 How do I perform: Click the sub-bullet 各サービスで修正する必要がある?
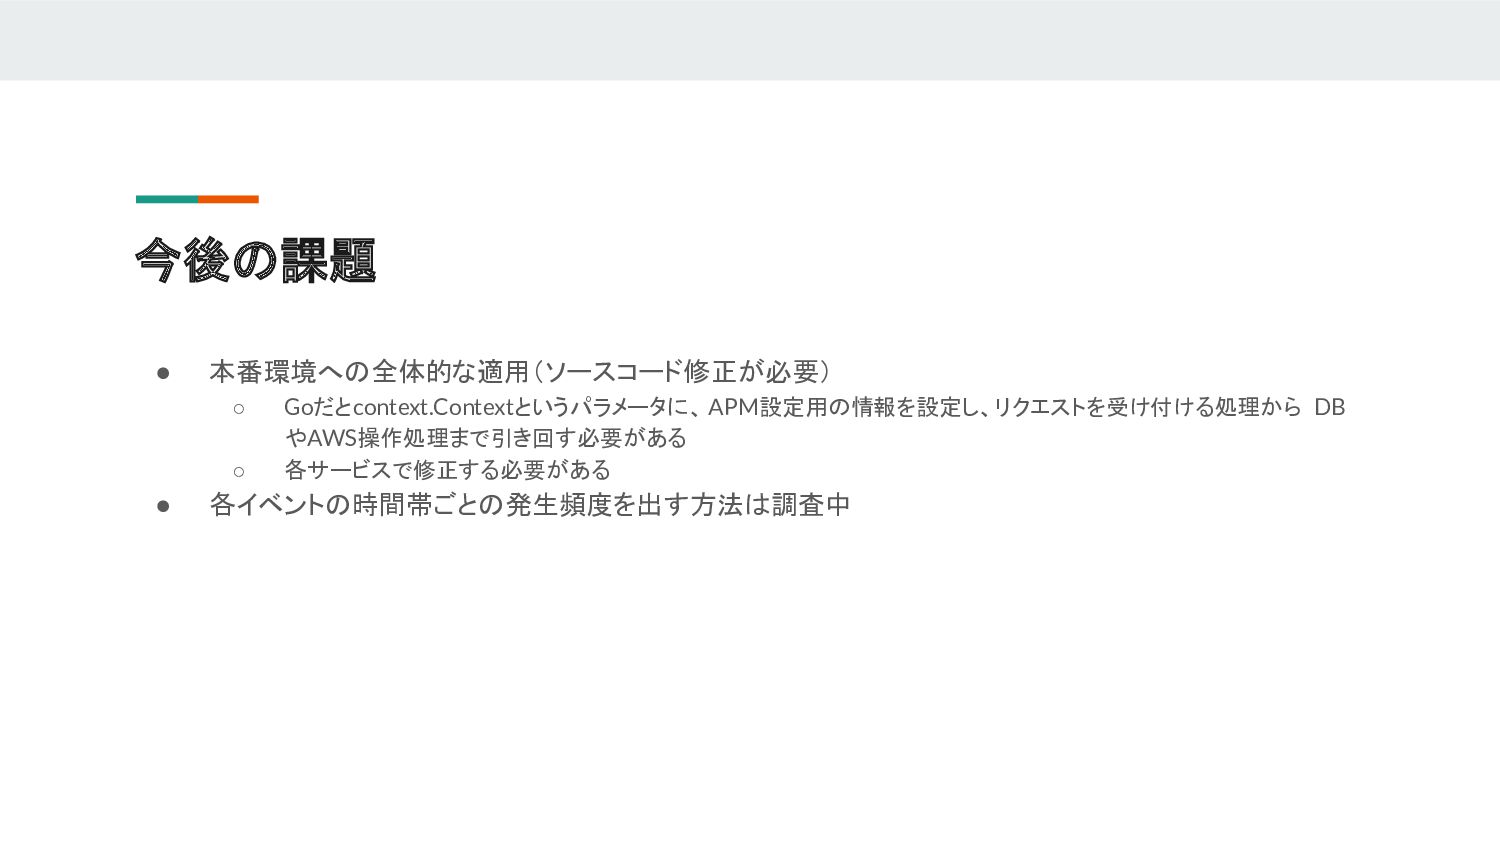(447, 470)
